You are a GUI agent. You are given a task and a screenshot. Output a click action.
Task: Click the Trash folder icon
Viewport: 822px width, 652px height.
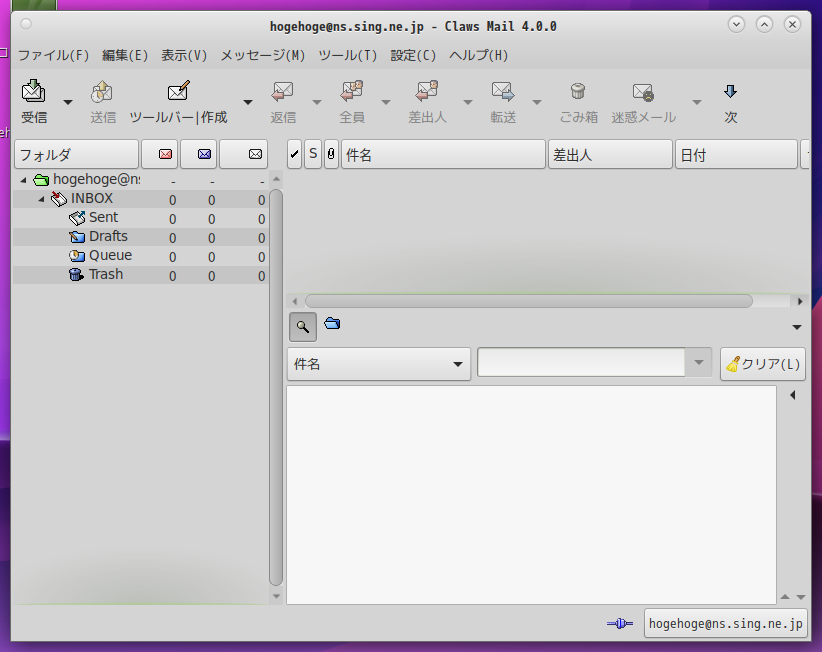(77, 275)
